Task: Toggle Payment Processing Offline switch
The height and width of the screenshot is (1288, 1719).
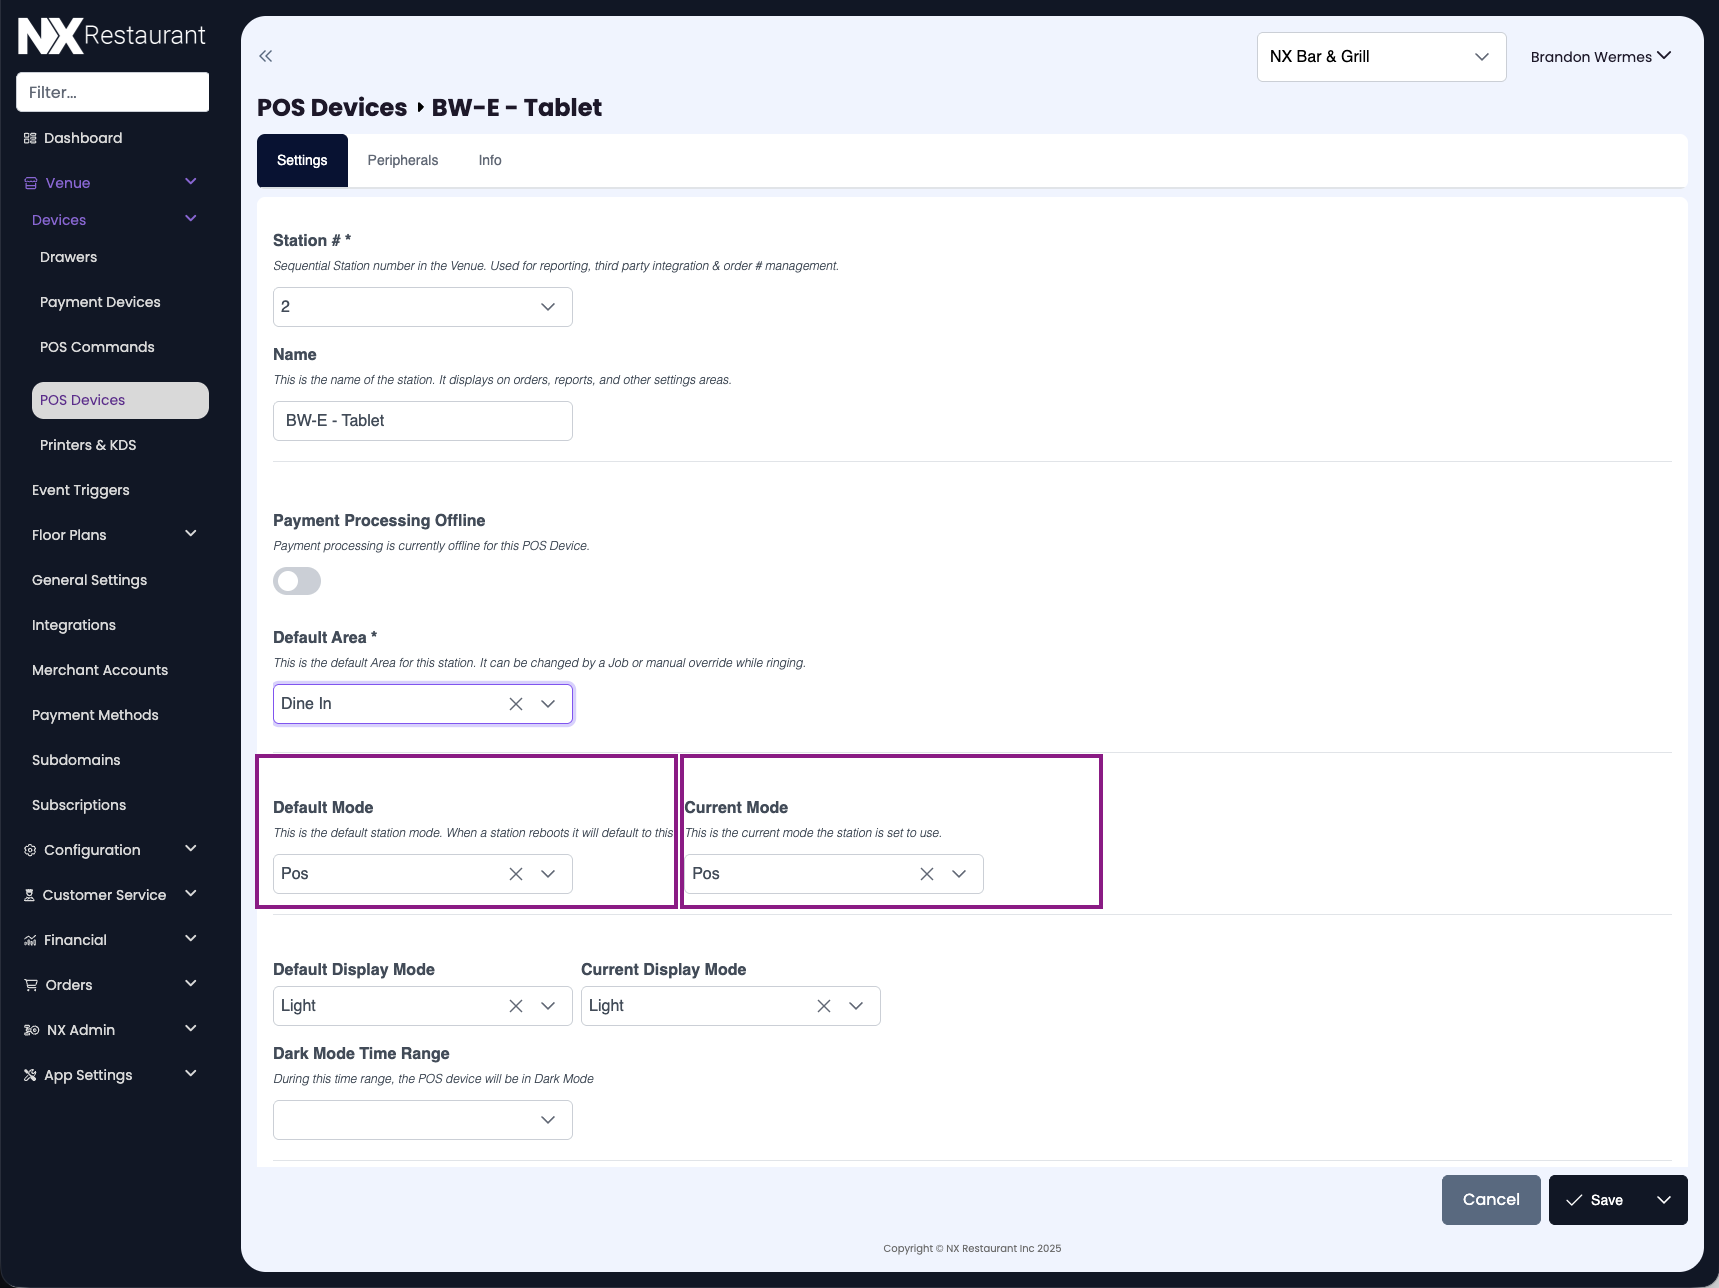Action: point(297,581)
